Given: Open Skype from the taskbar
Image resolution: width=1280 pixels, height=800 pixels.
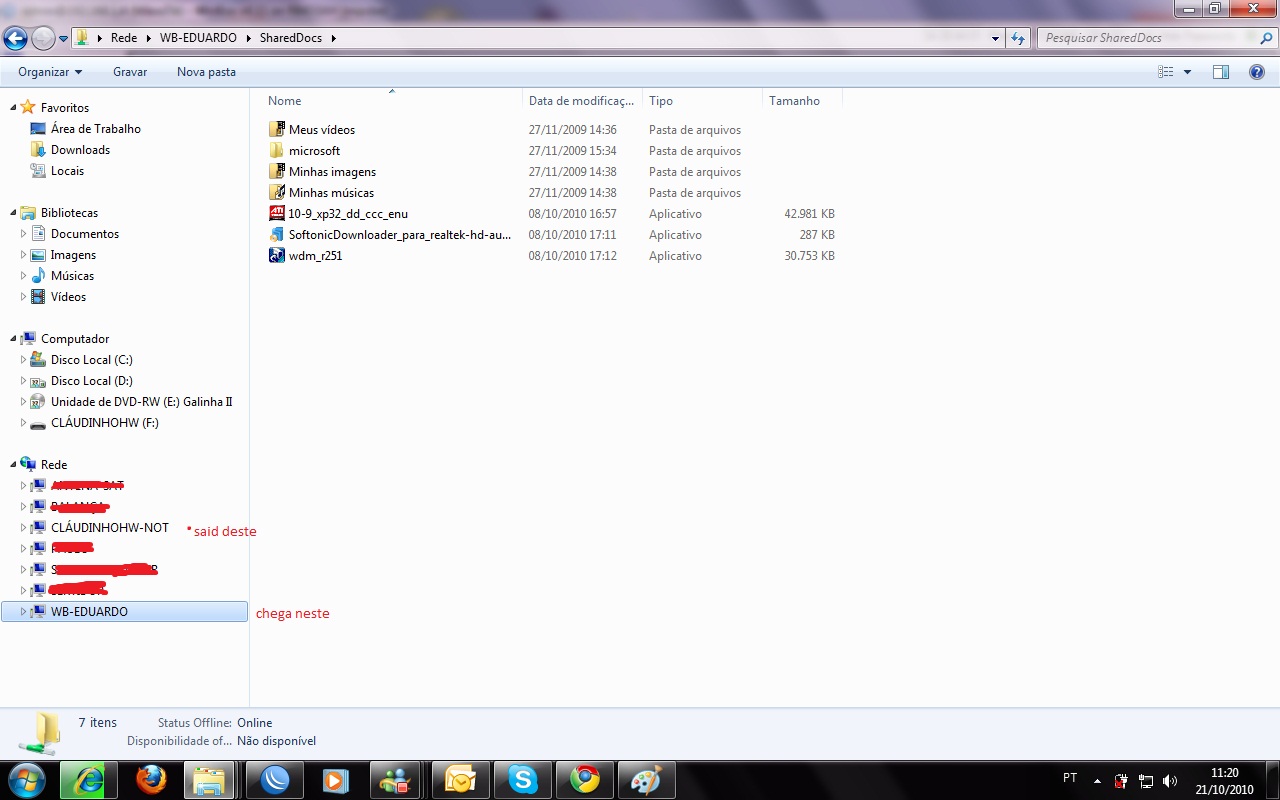Looking at the screenshot, I should coord(522,780).
